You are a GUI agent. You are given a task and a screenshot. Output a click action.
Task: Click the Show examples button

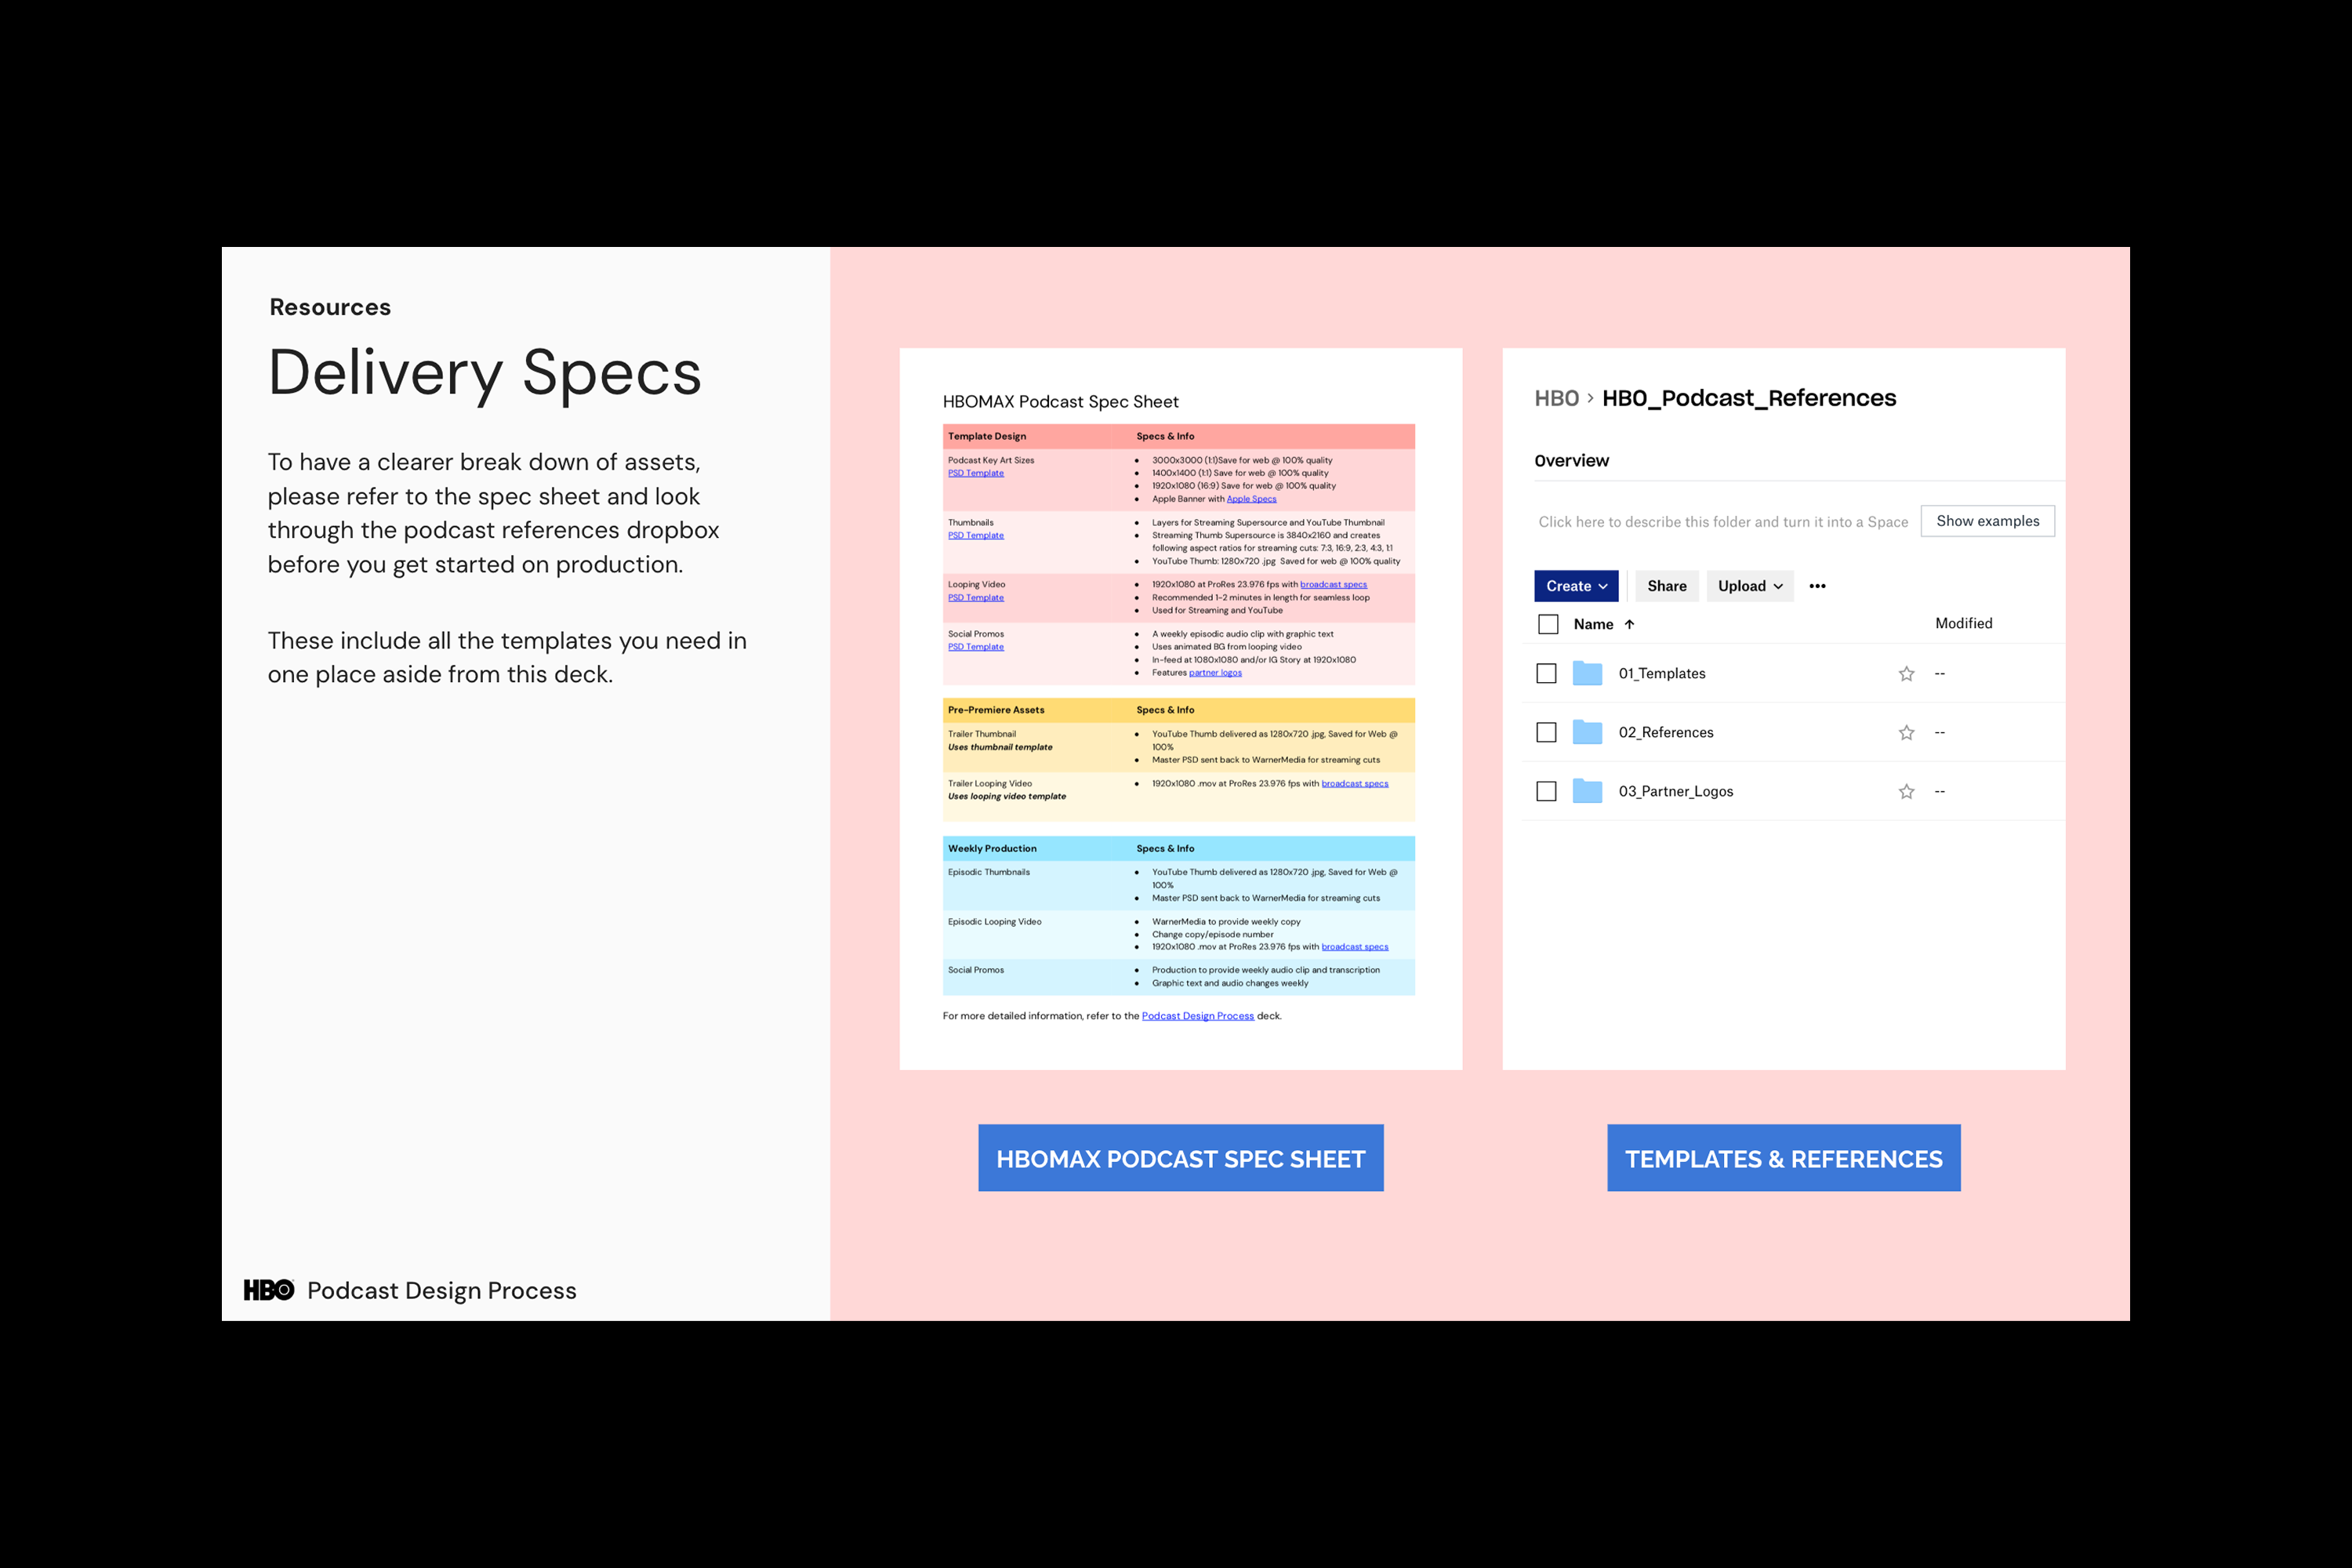(1987, 521)
